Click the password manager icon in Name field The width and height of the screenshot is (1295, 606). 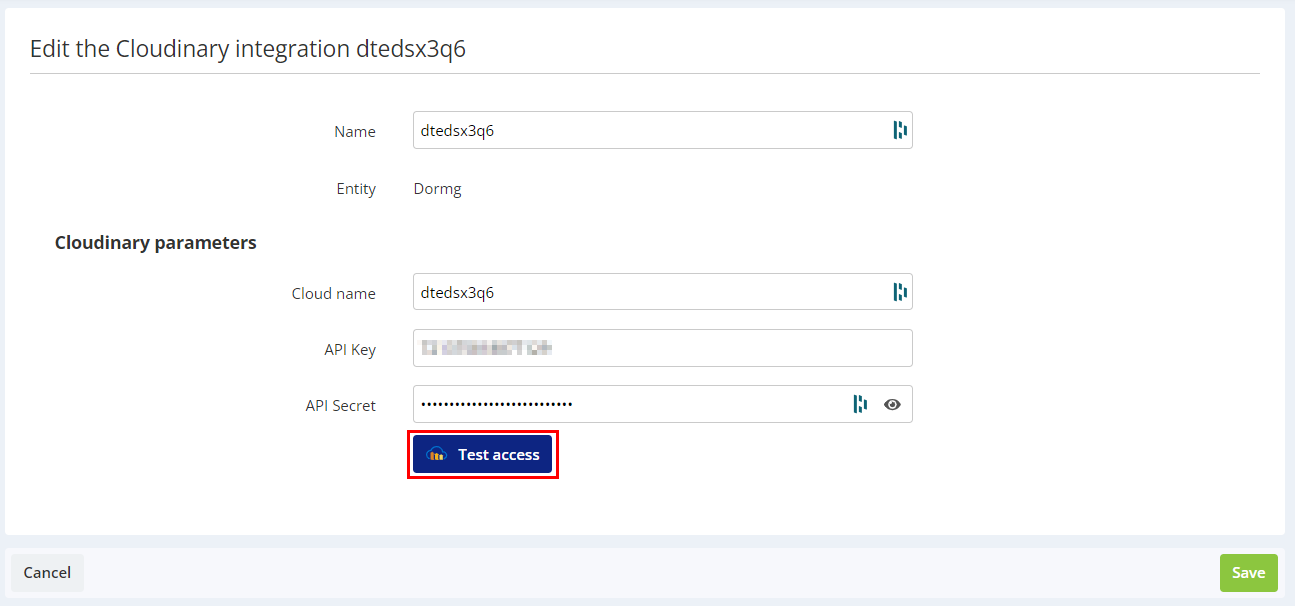(x=899, y=130)
